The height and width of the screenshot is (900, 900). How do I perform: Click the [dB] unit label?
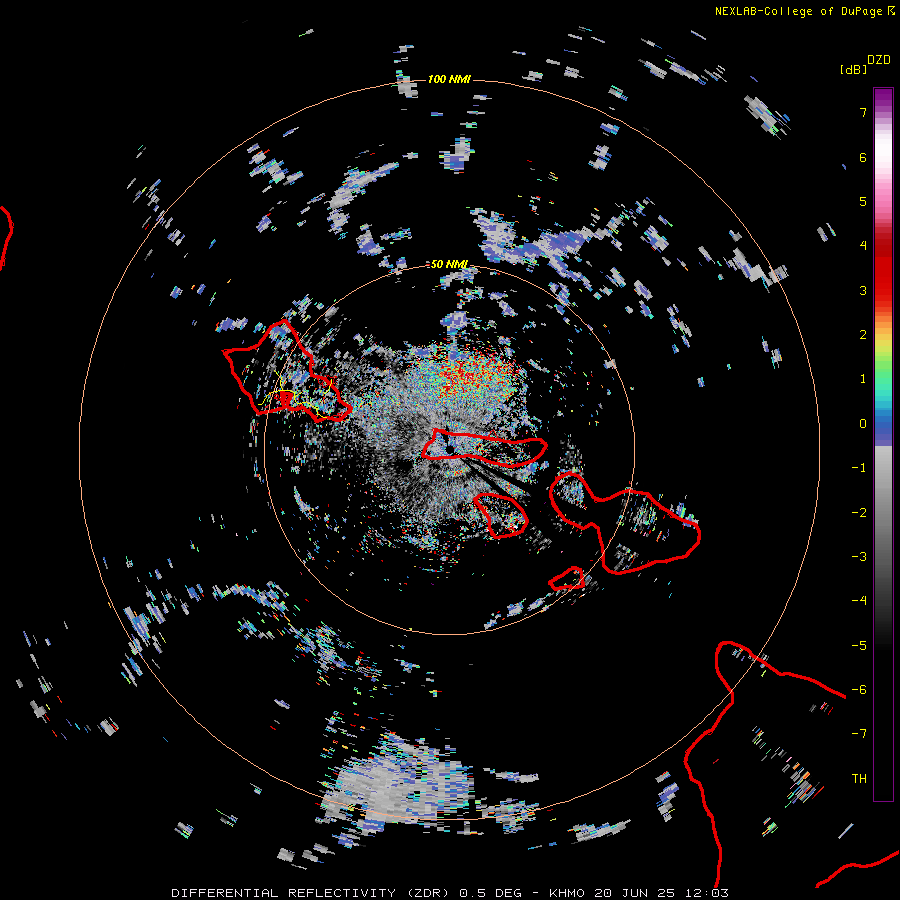tap(853, 69)
